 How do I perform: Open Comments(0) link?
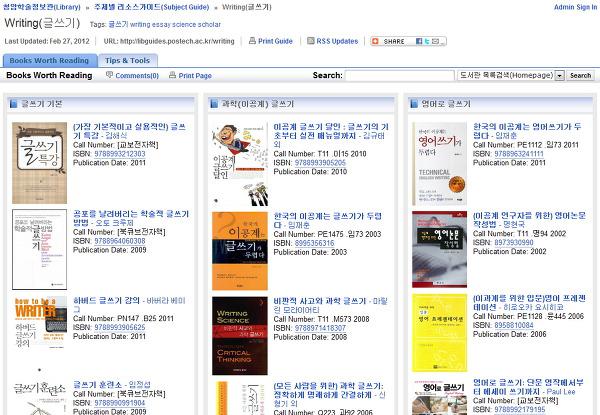click(x=137, y=76)
